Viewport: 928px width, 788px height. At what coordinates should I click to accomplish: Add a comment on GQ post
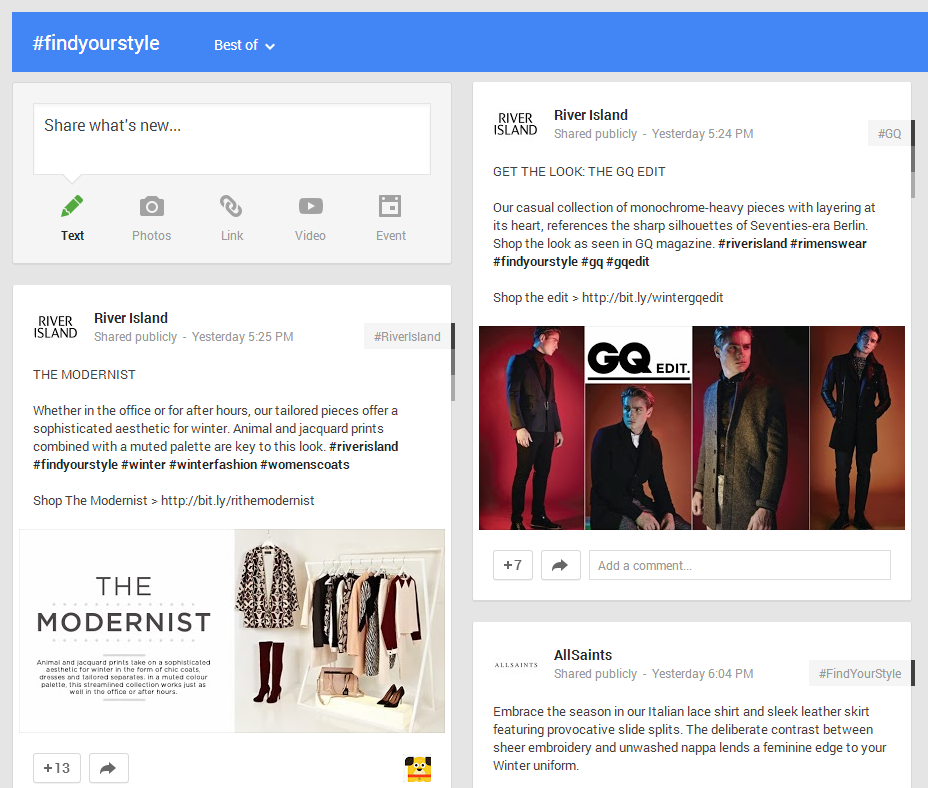point(740,565)
